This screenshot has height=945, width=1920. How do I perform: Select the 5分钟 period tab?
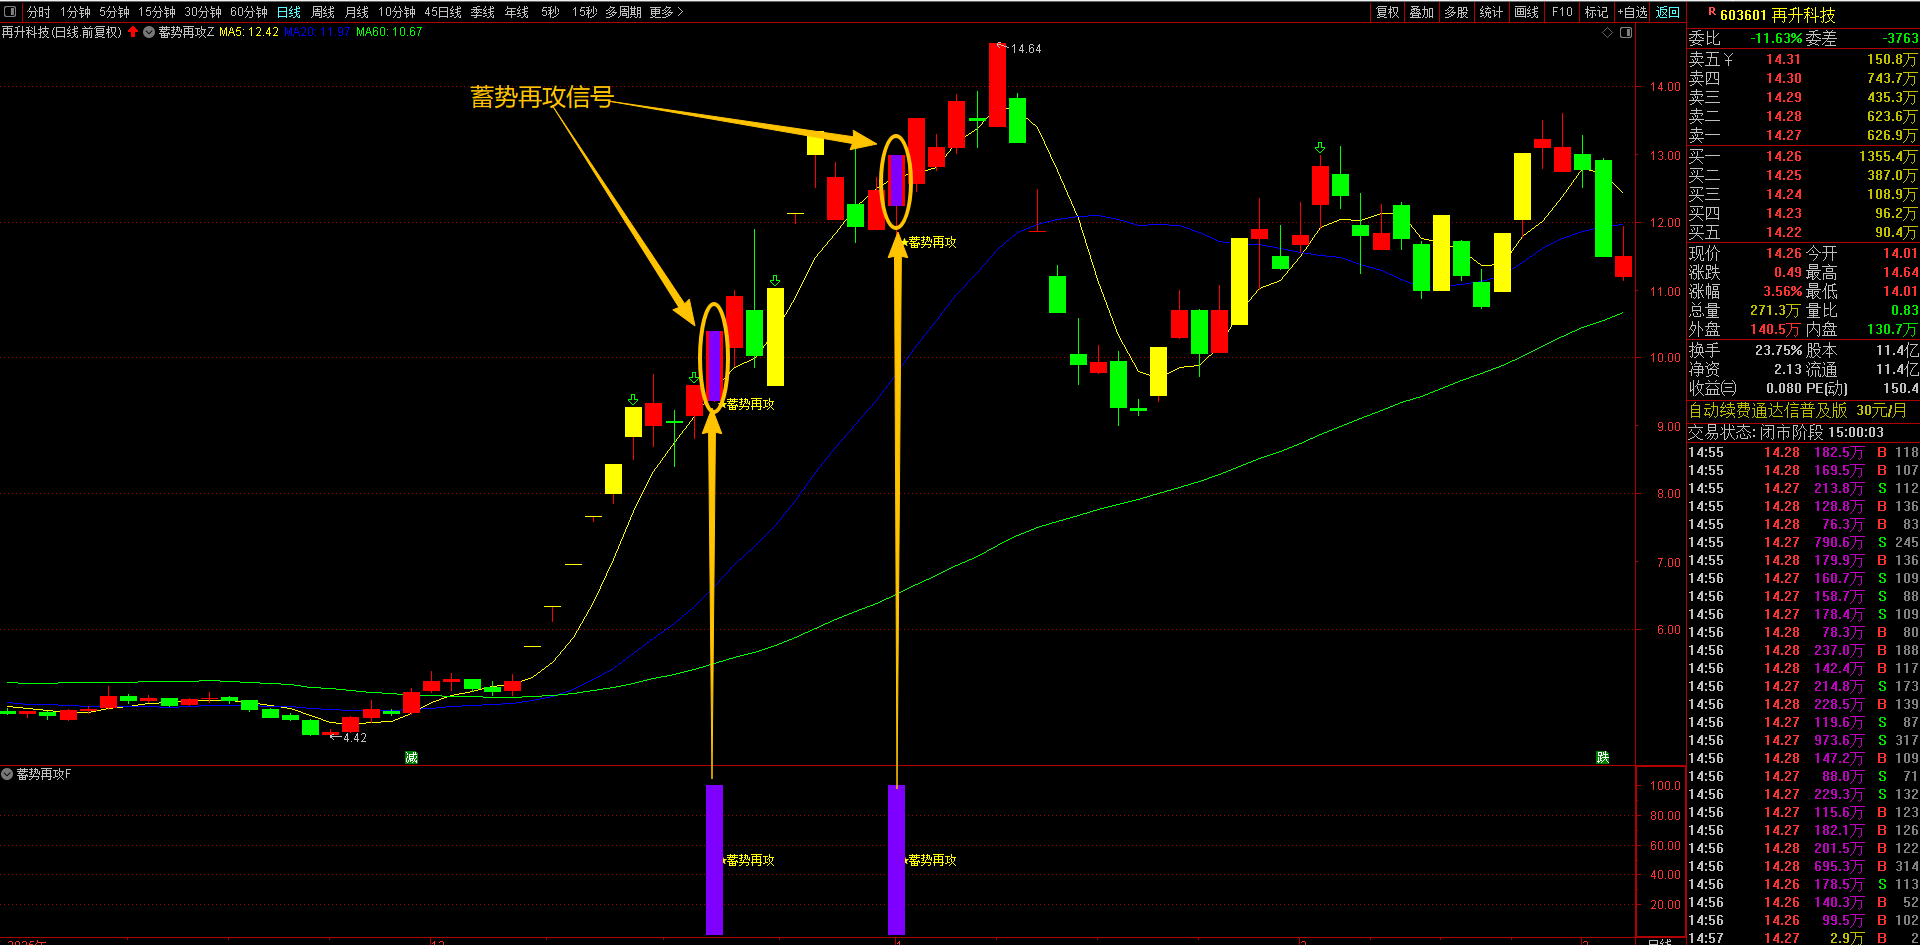[114, 12]
